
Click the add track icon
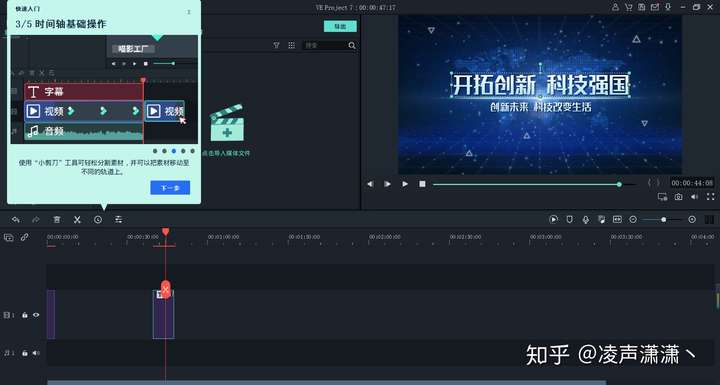click(x=9, y=238)
